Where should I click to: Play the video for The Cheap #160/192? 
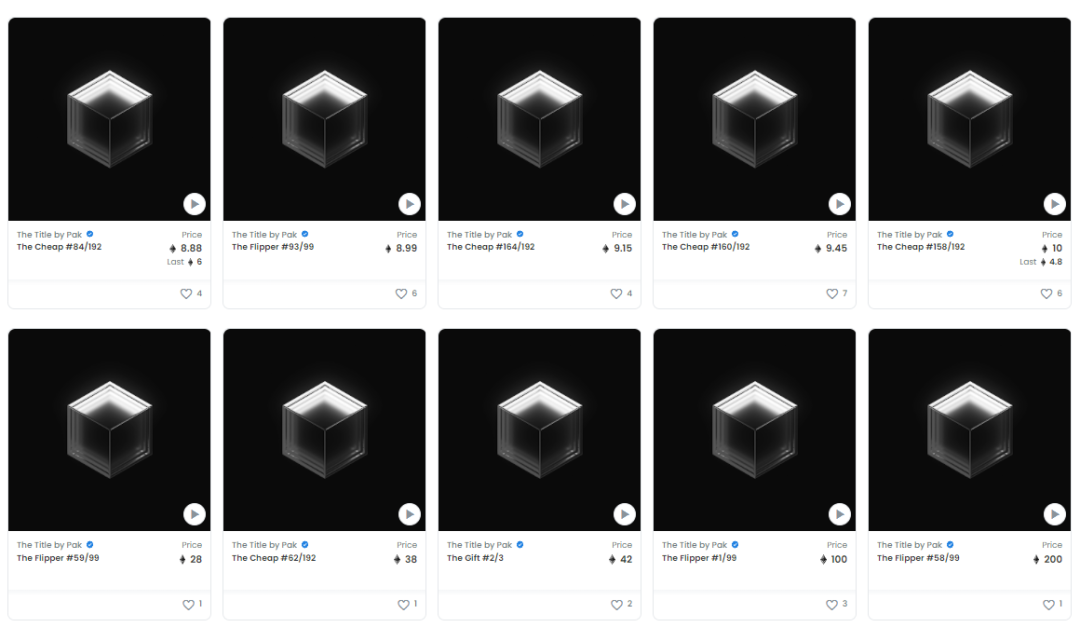click(x=839, y=204)
